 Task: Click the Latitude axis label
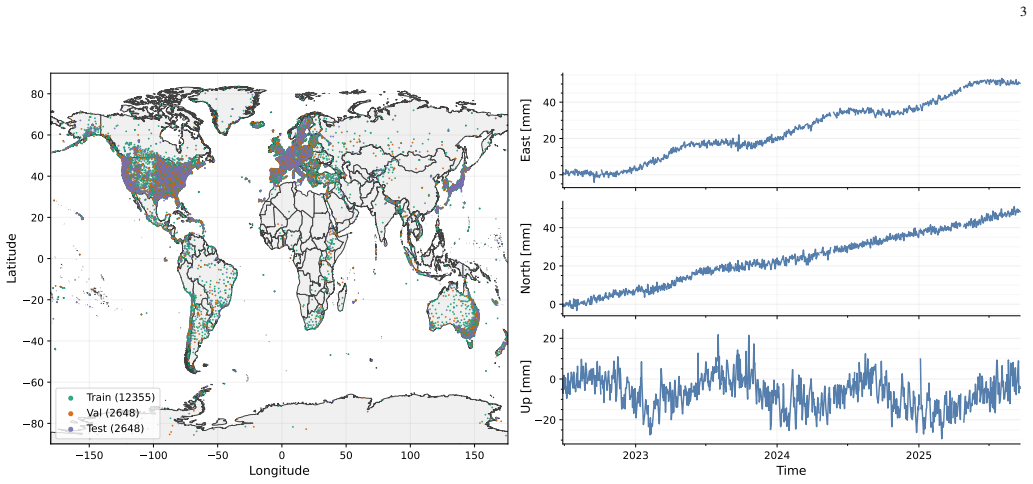pyautogui.click(x=13, y=258)
